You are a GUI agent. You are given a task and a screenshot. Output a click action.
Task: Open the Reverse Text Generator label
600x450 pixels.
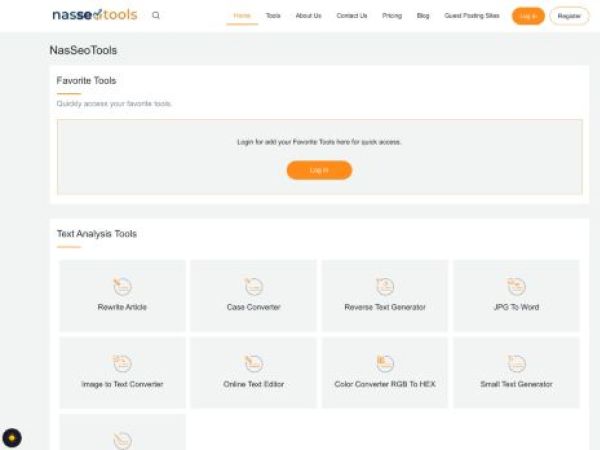(385, 307)
